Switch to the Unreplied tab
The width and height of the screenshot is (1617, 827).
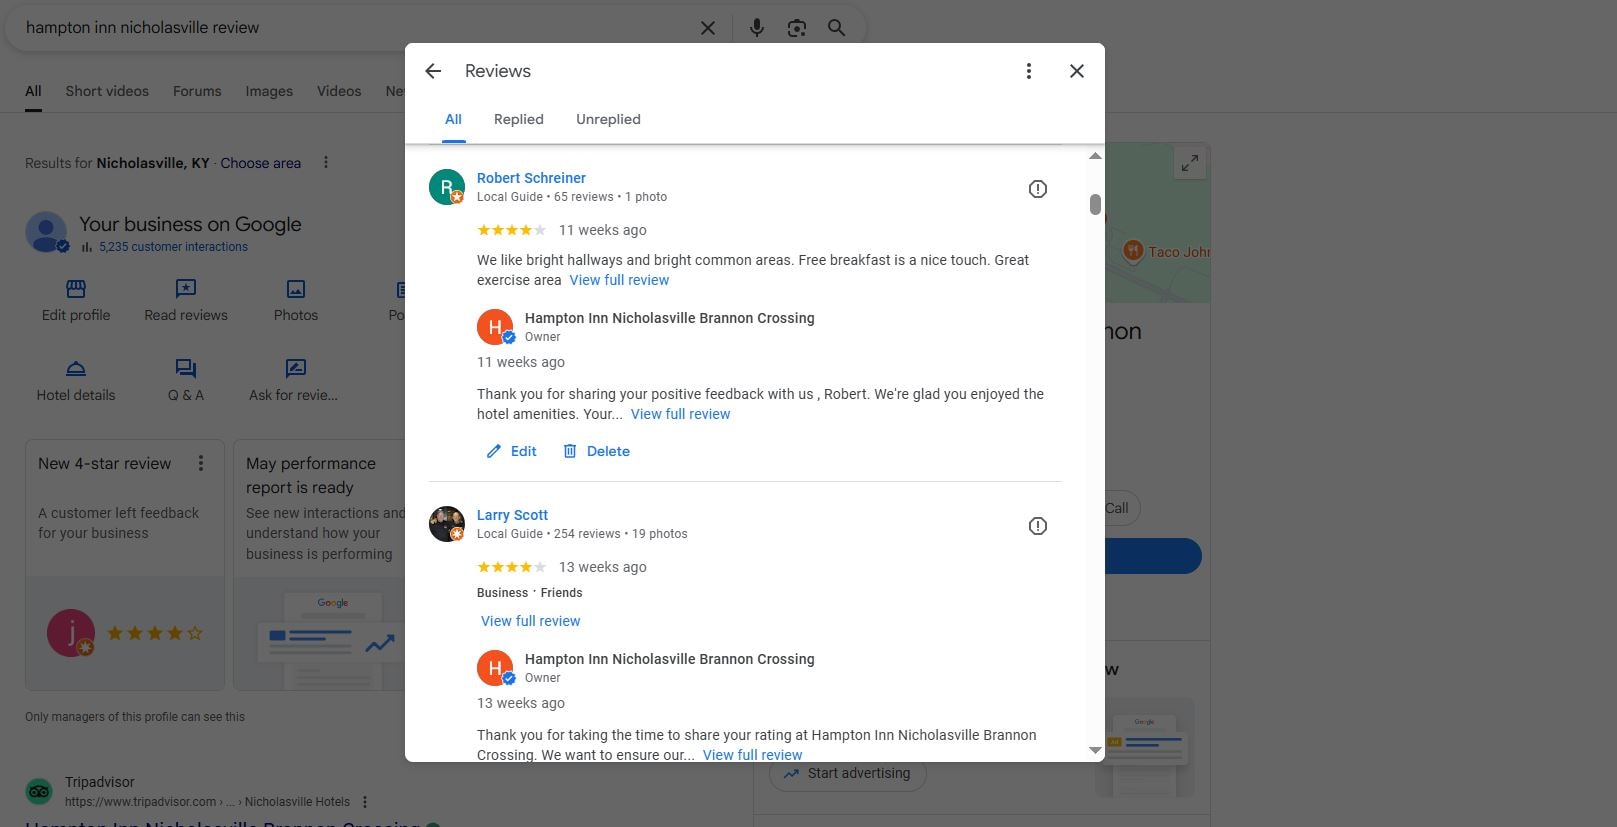click(608, 119)
